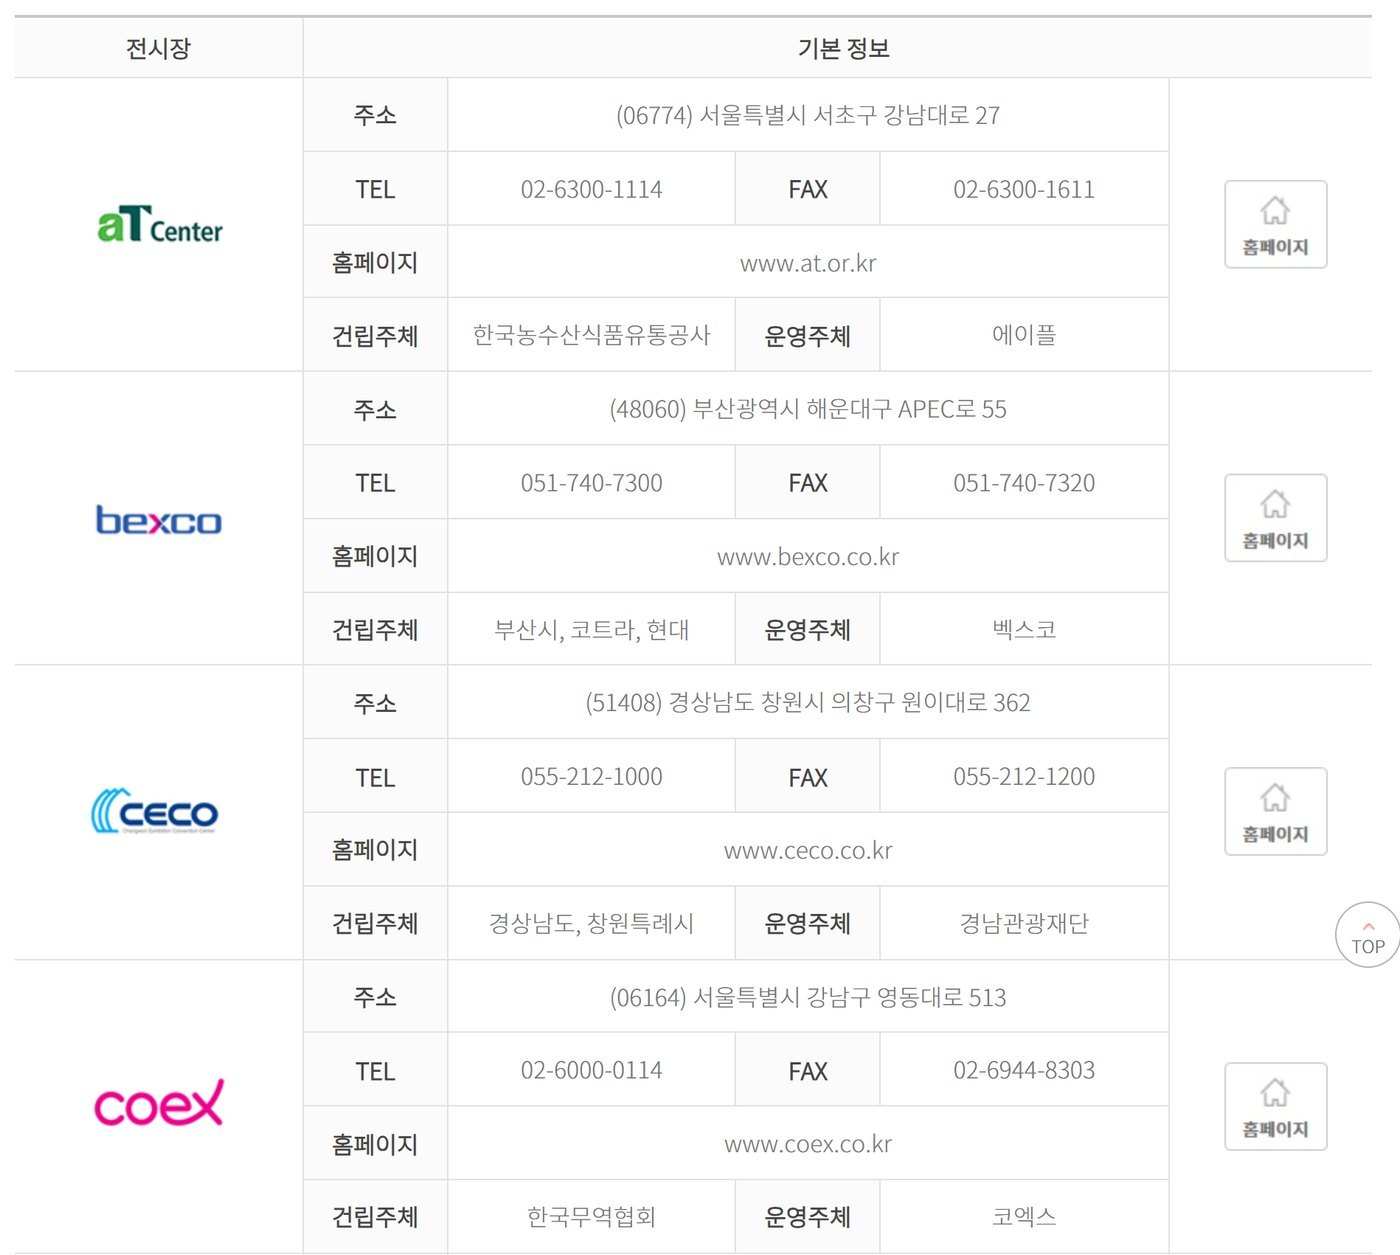Click the founder cell 한국농수산식품유통공사

click(591, 335)
